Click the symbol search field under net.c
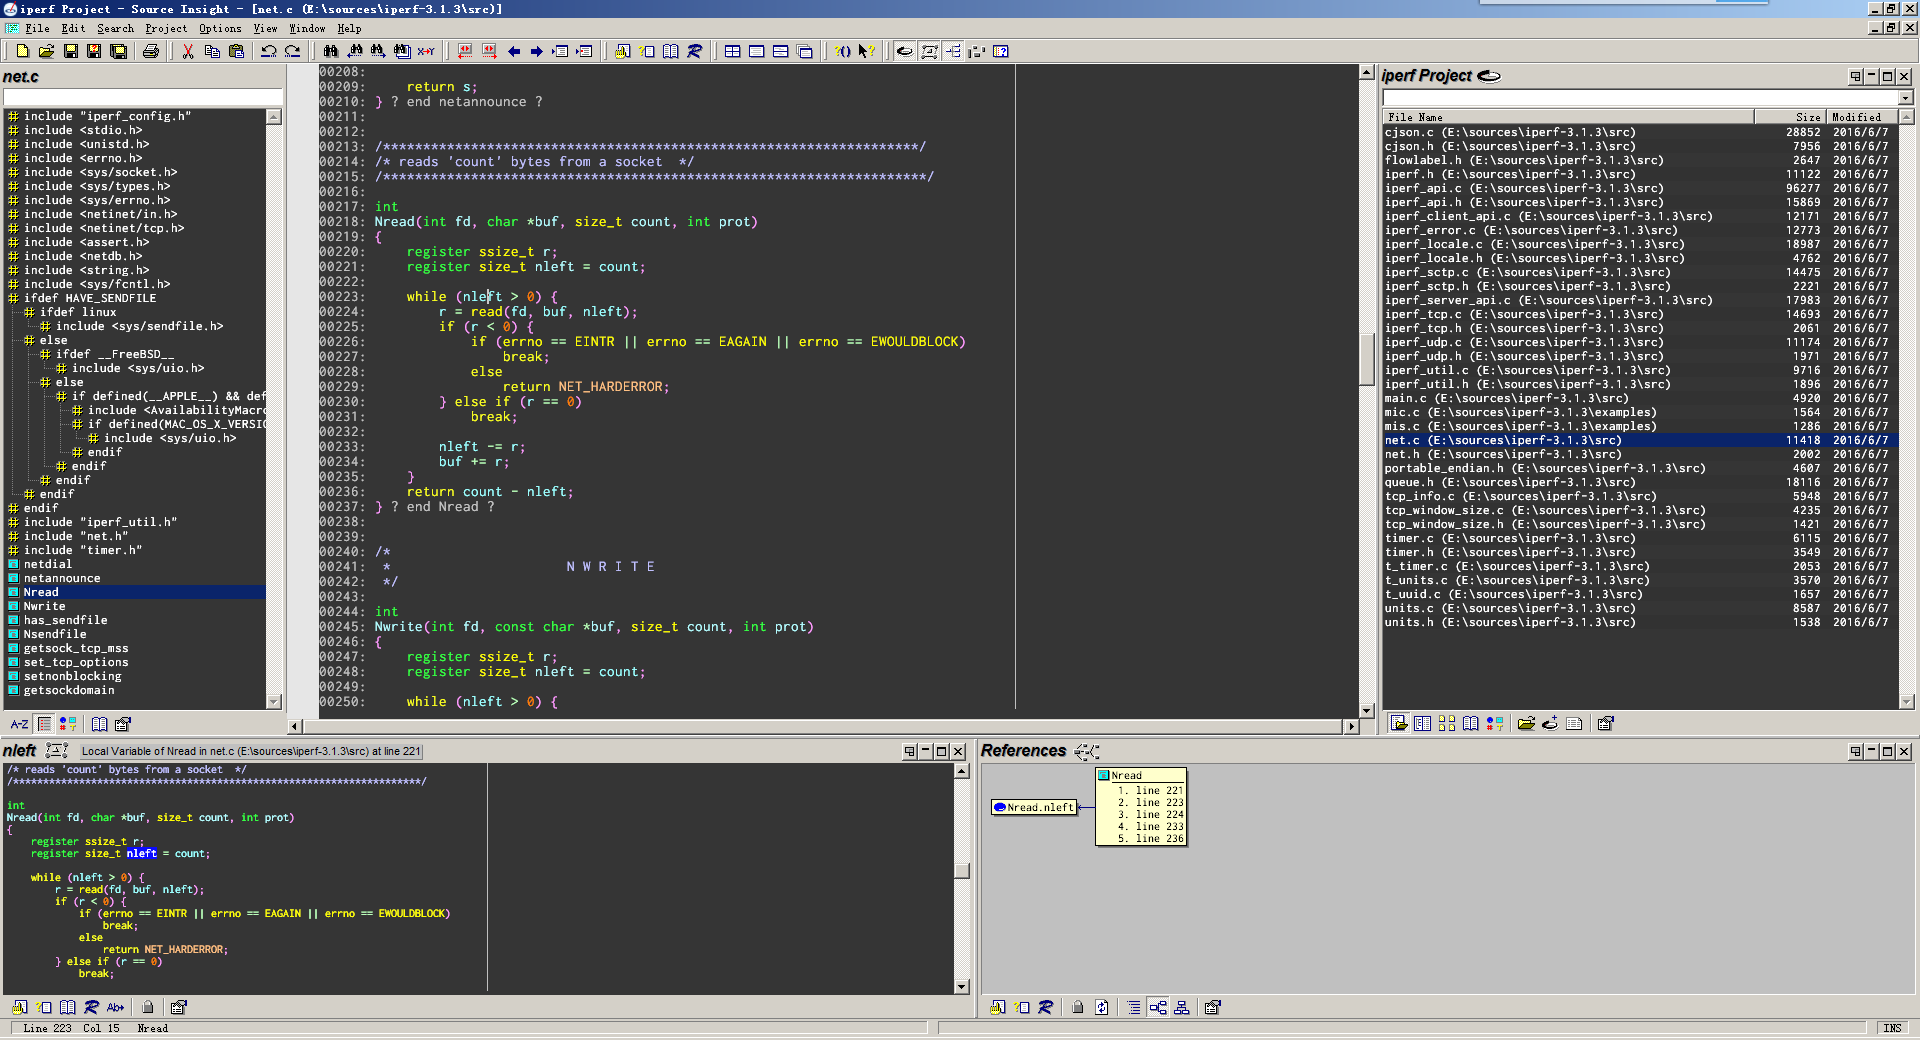 (x=142, y=97)
